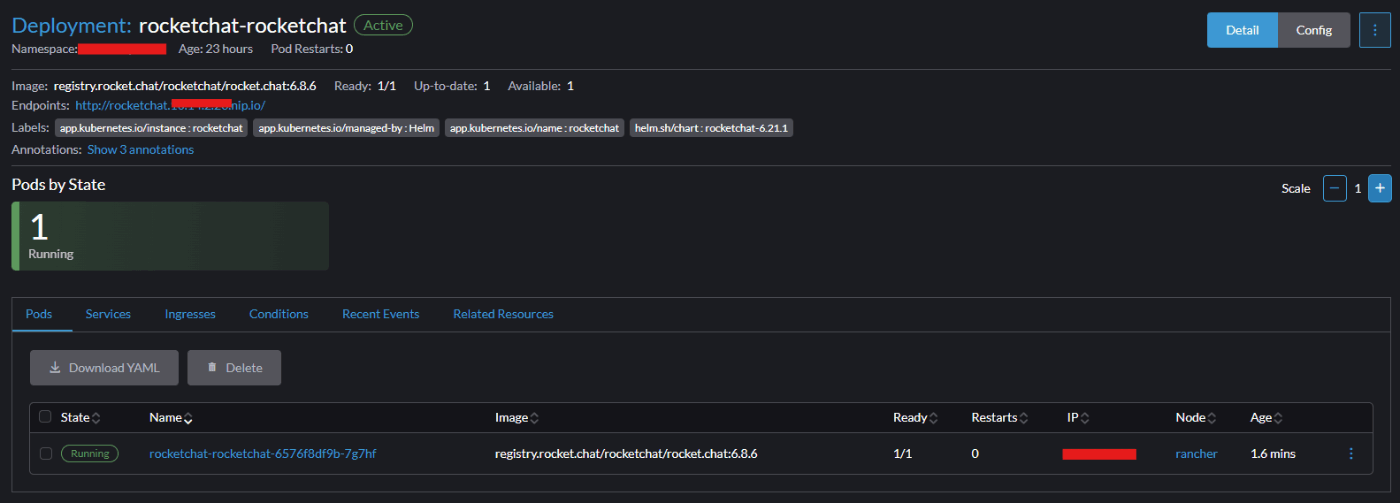Screen dimensions: 1400x503
Task: Sort pods table by Ready column
Action: point(915,417)
